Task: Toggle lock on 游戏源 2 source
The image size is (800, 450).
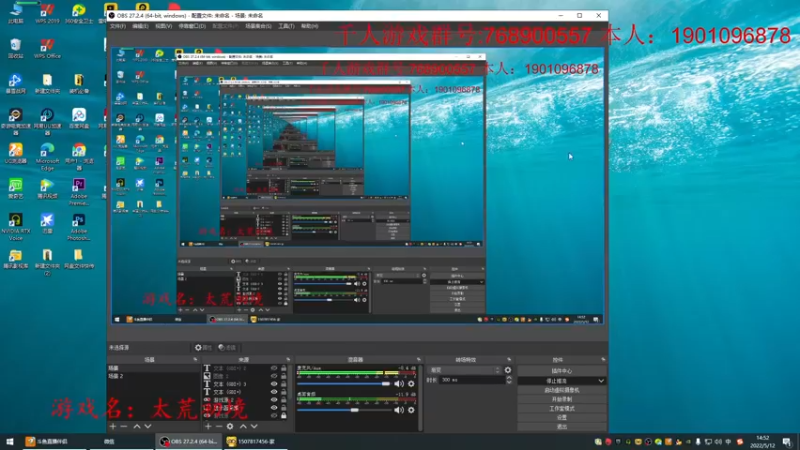Action: [284, 399]
